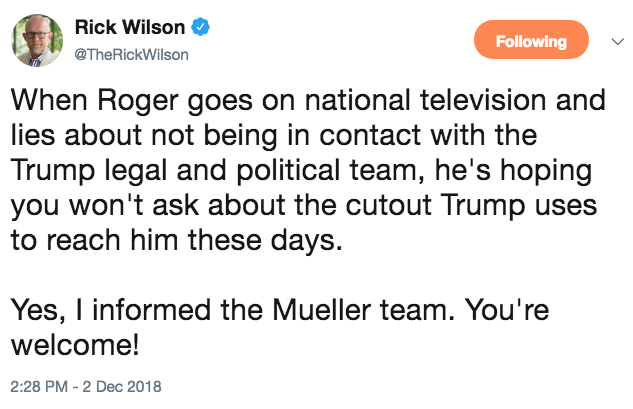Click the word Roger in the tweet

tap(138, 101)
